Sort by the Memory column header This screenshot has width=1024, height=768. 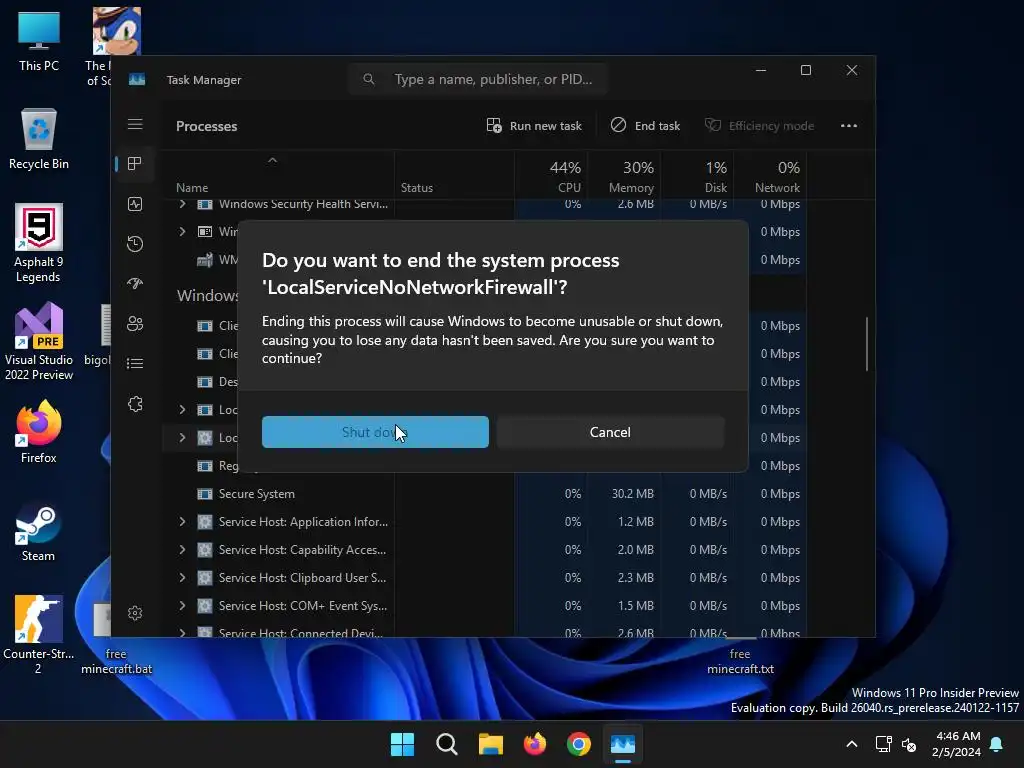624,176
